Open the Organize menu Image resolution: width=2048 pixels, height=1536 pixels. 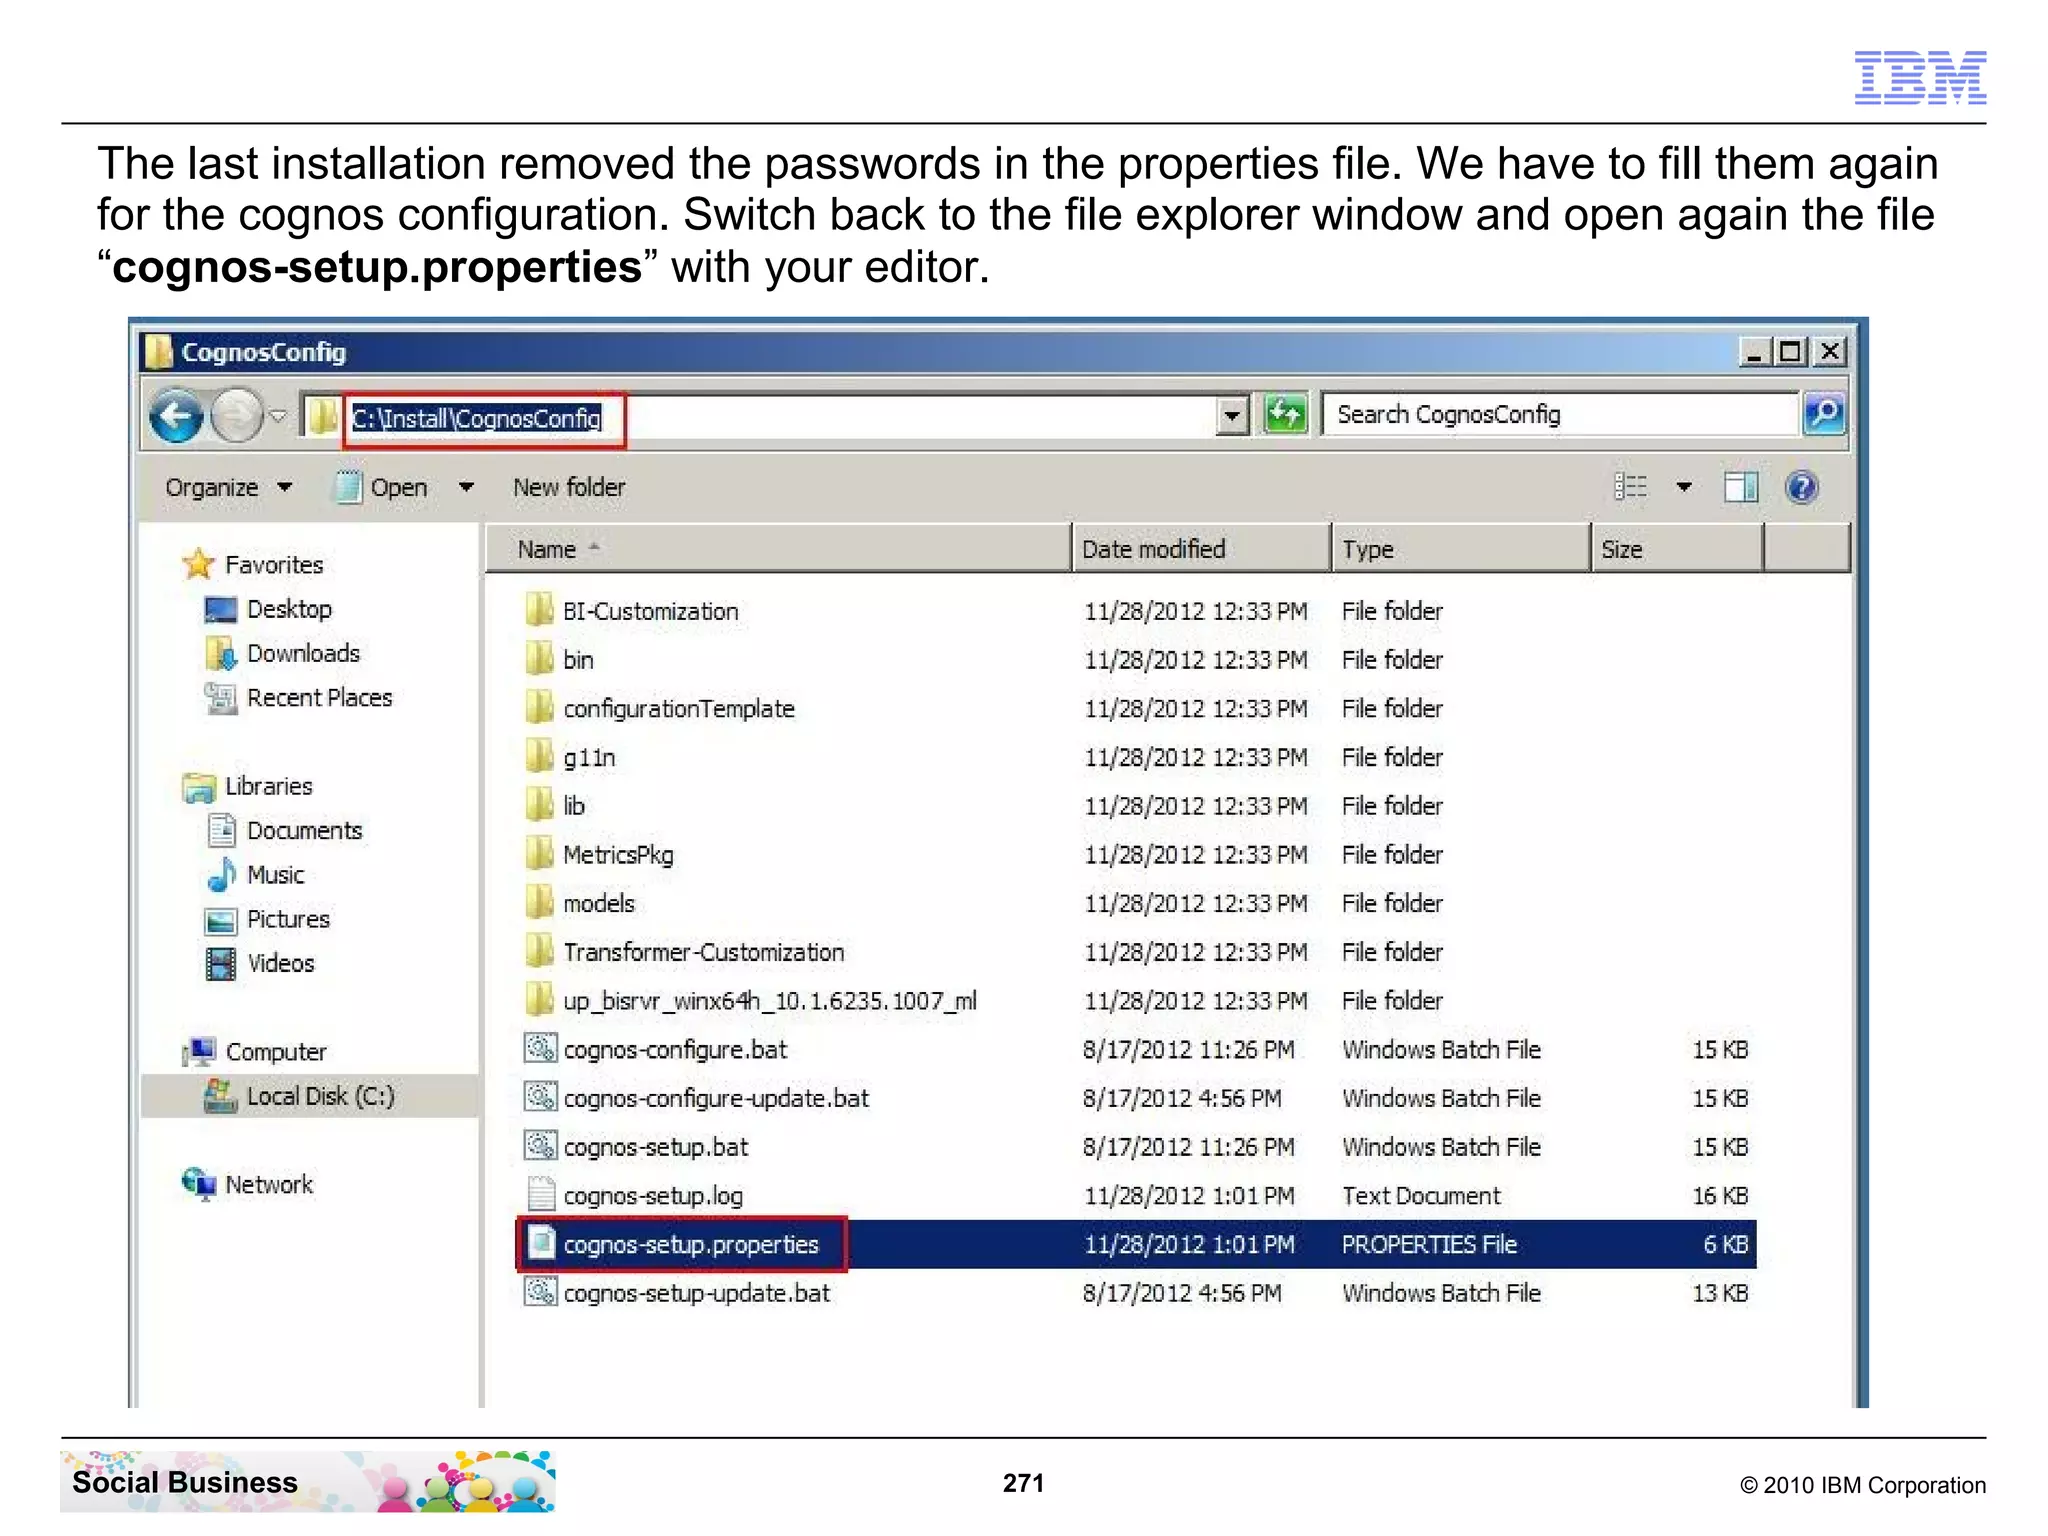click(228, 488)
